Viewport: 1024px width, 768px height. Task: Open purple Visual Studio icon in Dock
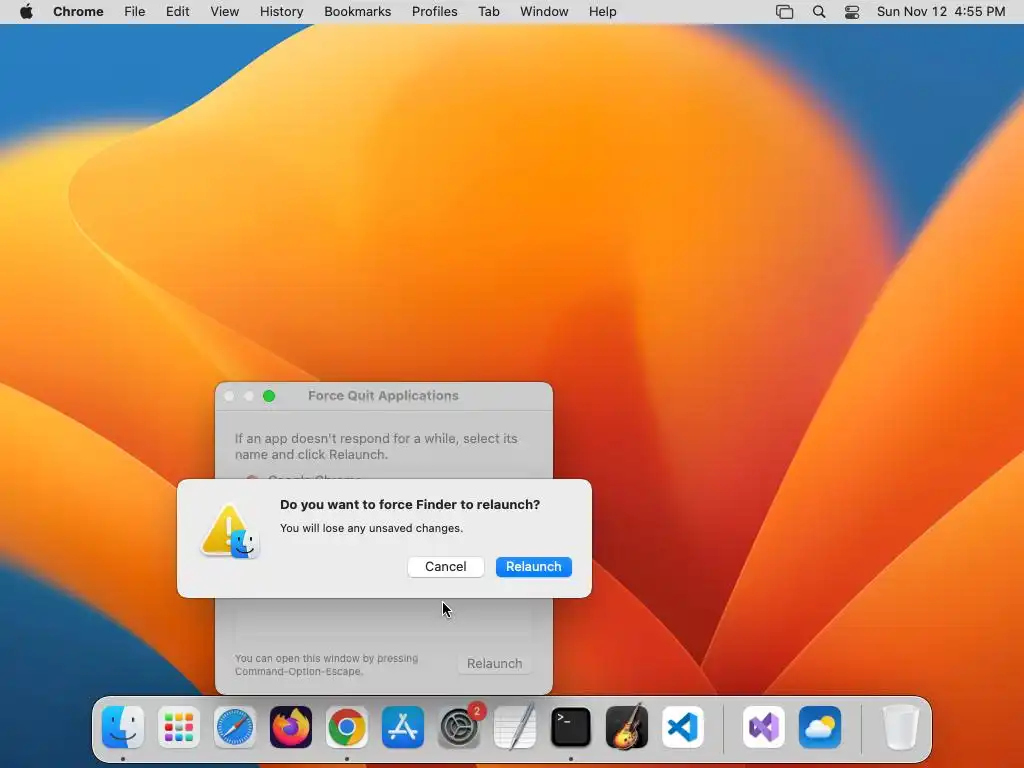point(764,727)
